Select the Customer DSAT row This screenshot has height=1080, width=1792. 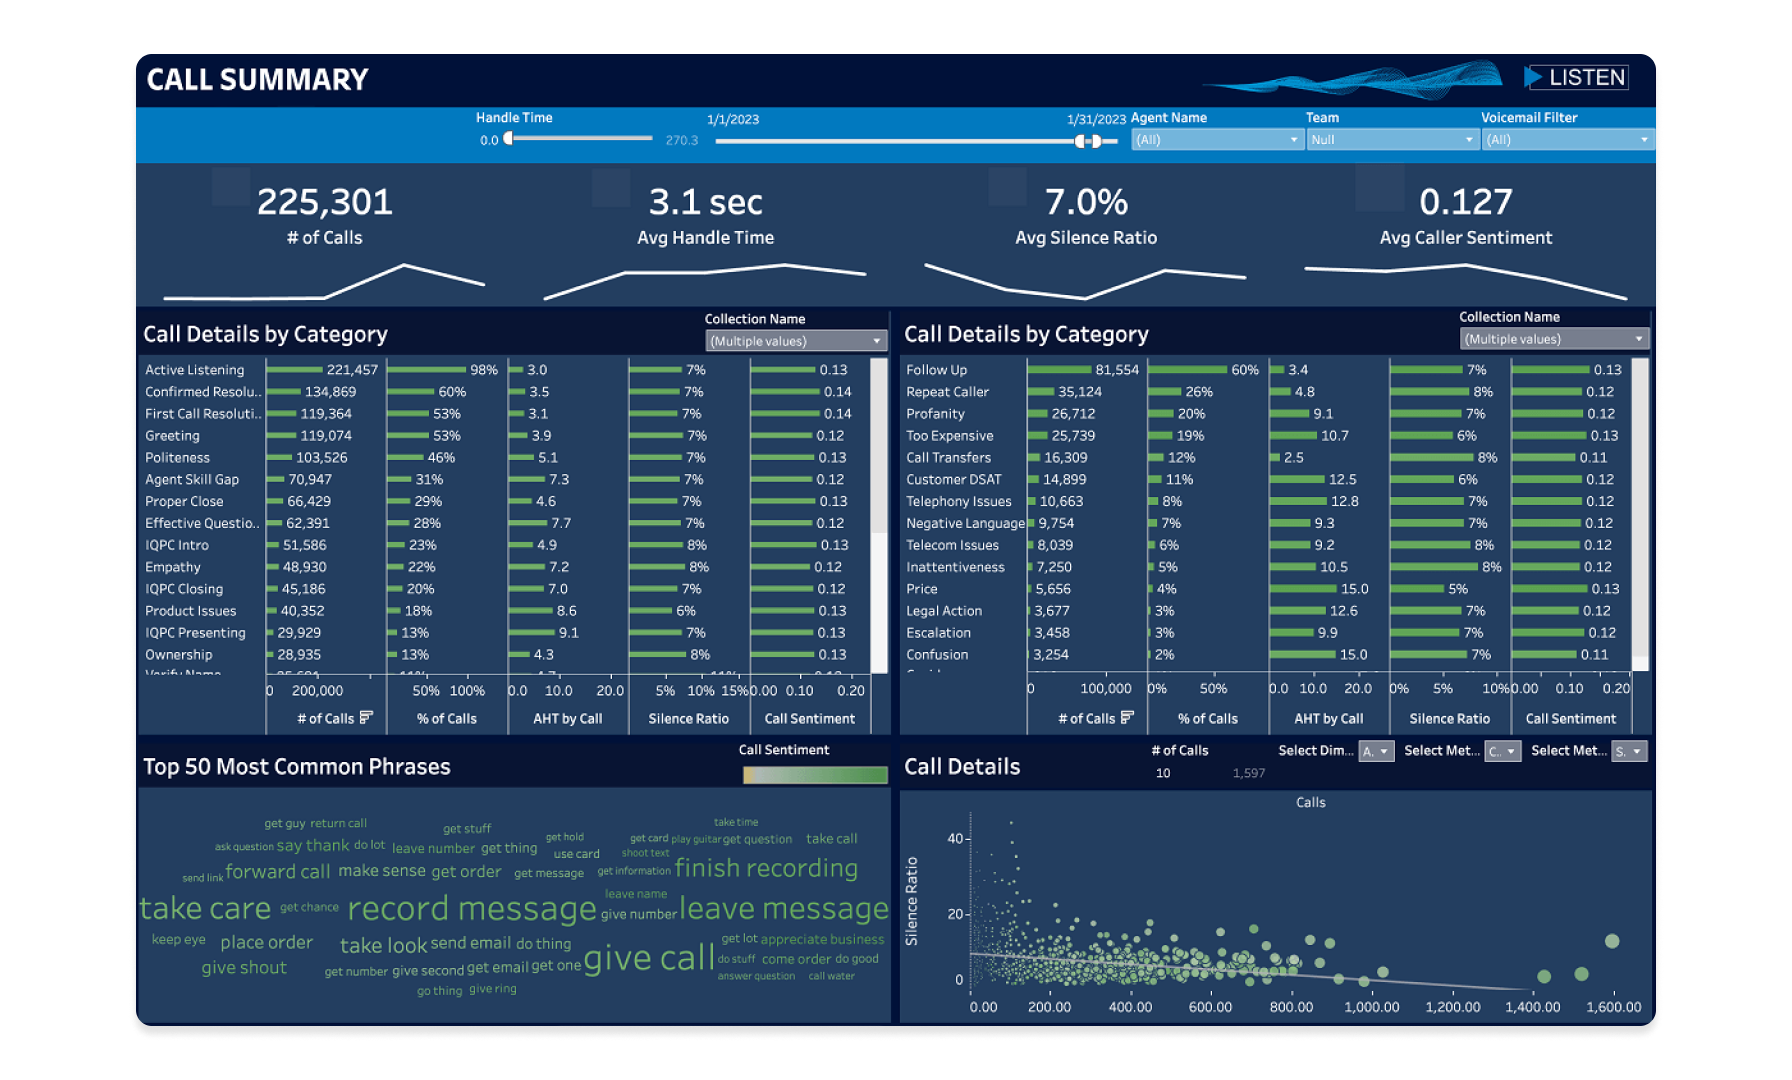[x=1266, y=480]
